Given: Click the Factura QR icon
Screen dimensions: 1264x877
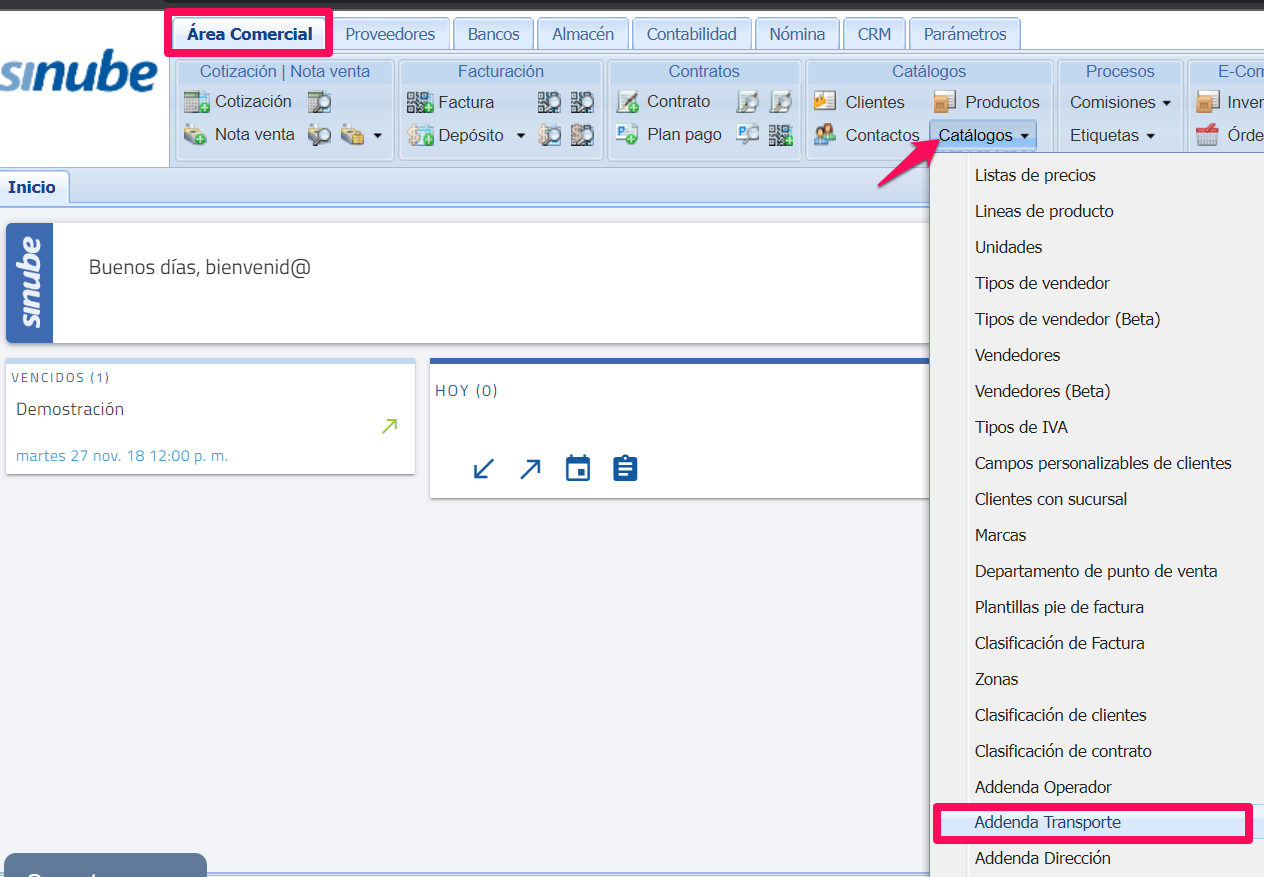Looking at the screenshot, I should pos(420,102).
